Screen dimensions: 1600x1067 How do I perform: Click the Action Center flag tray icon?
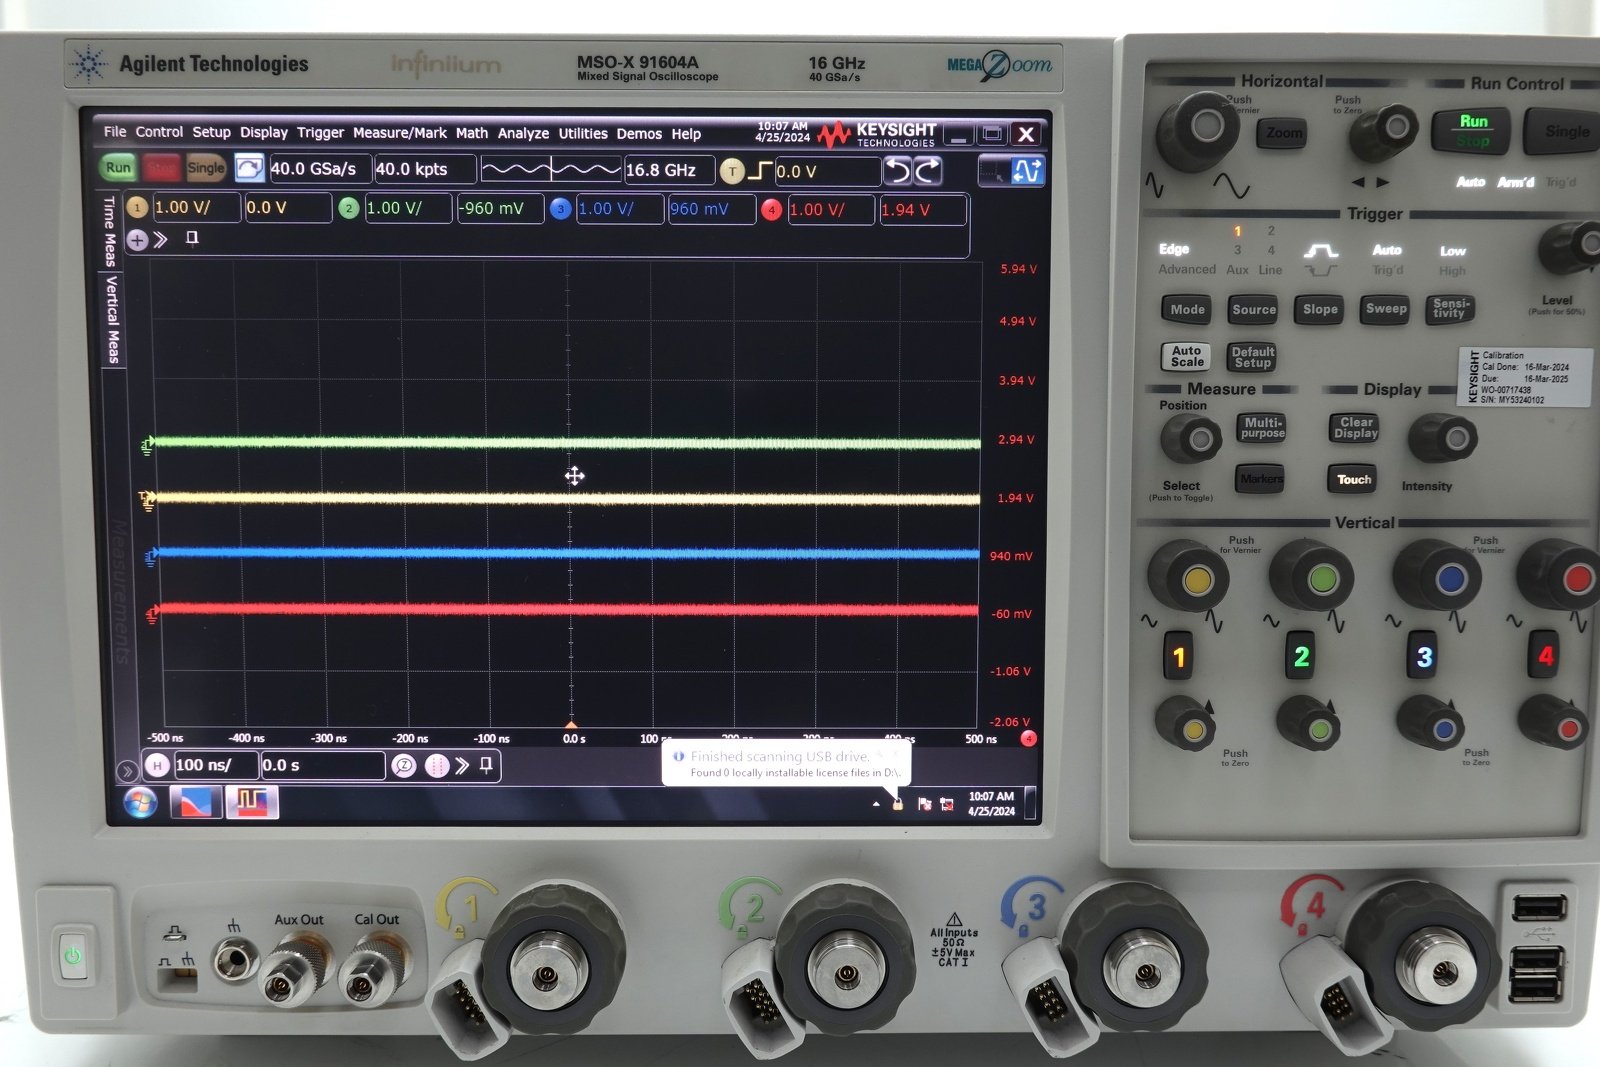924,804
